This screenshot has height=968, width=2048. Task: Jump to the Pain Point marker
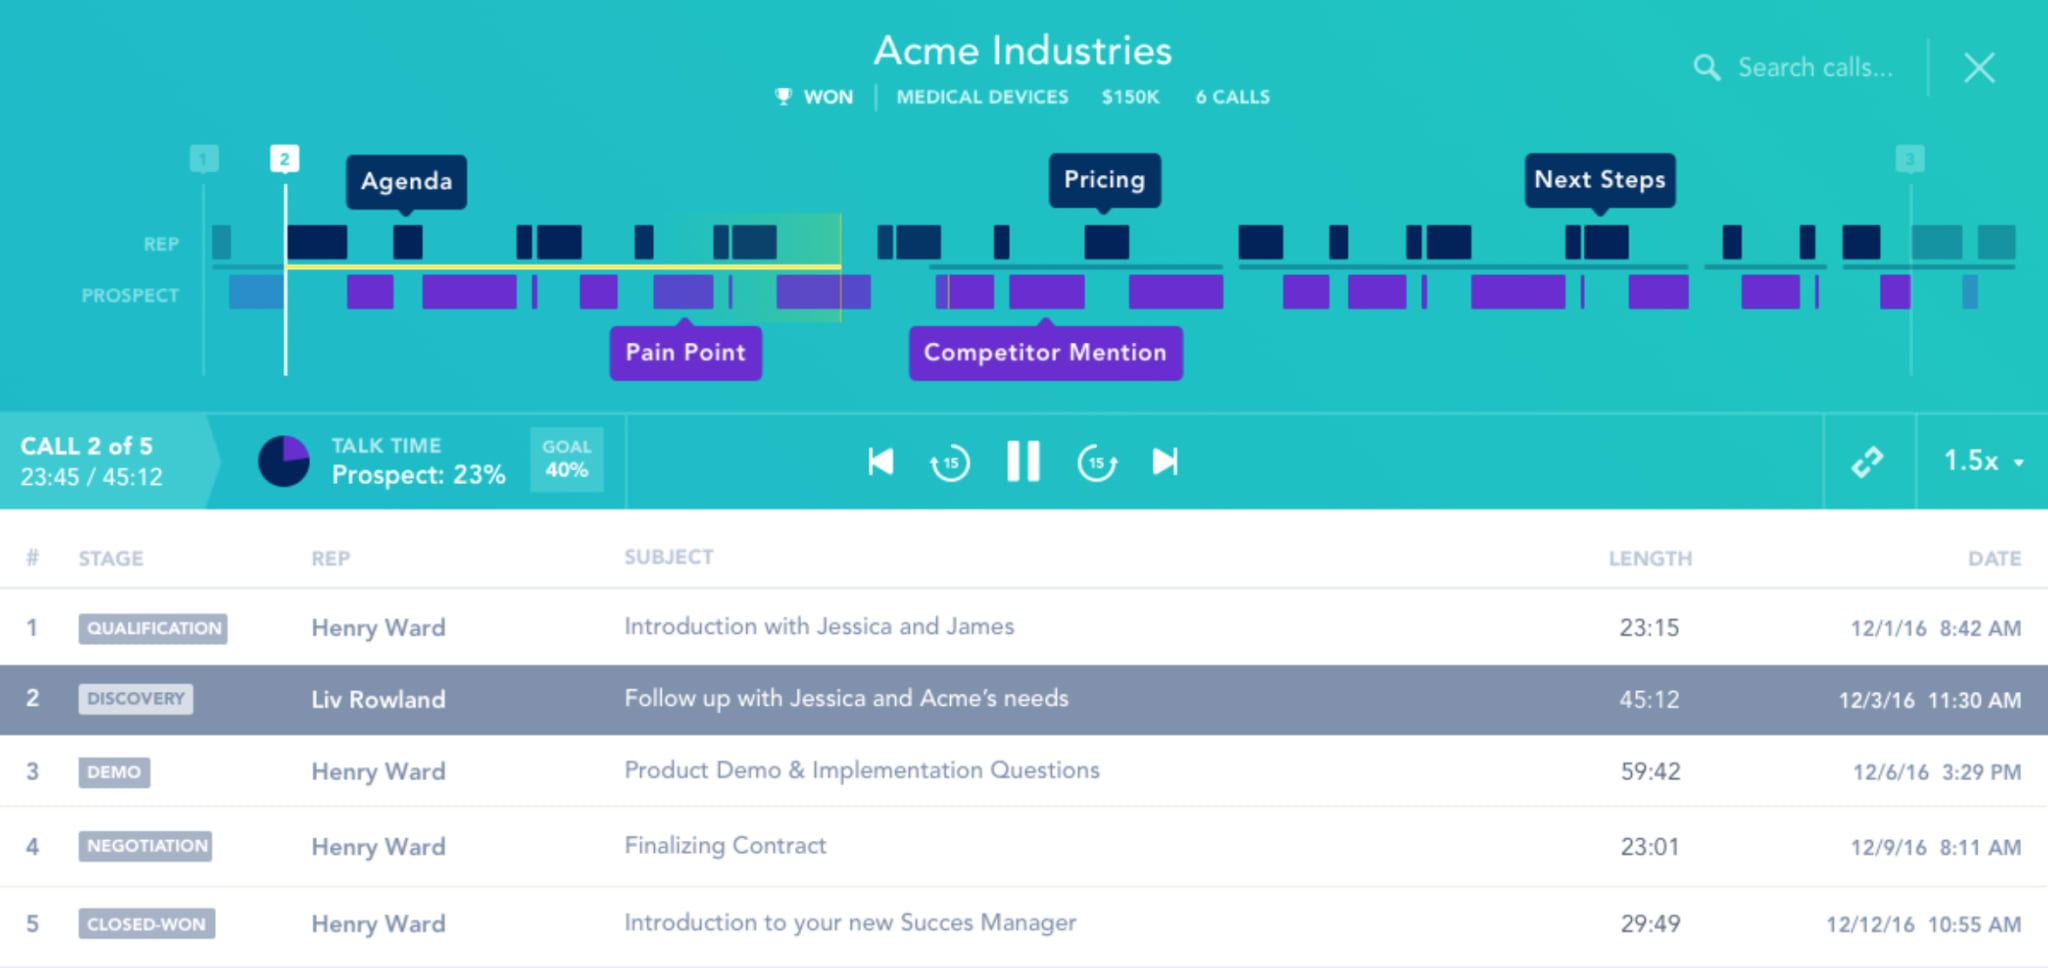point(686,353)
